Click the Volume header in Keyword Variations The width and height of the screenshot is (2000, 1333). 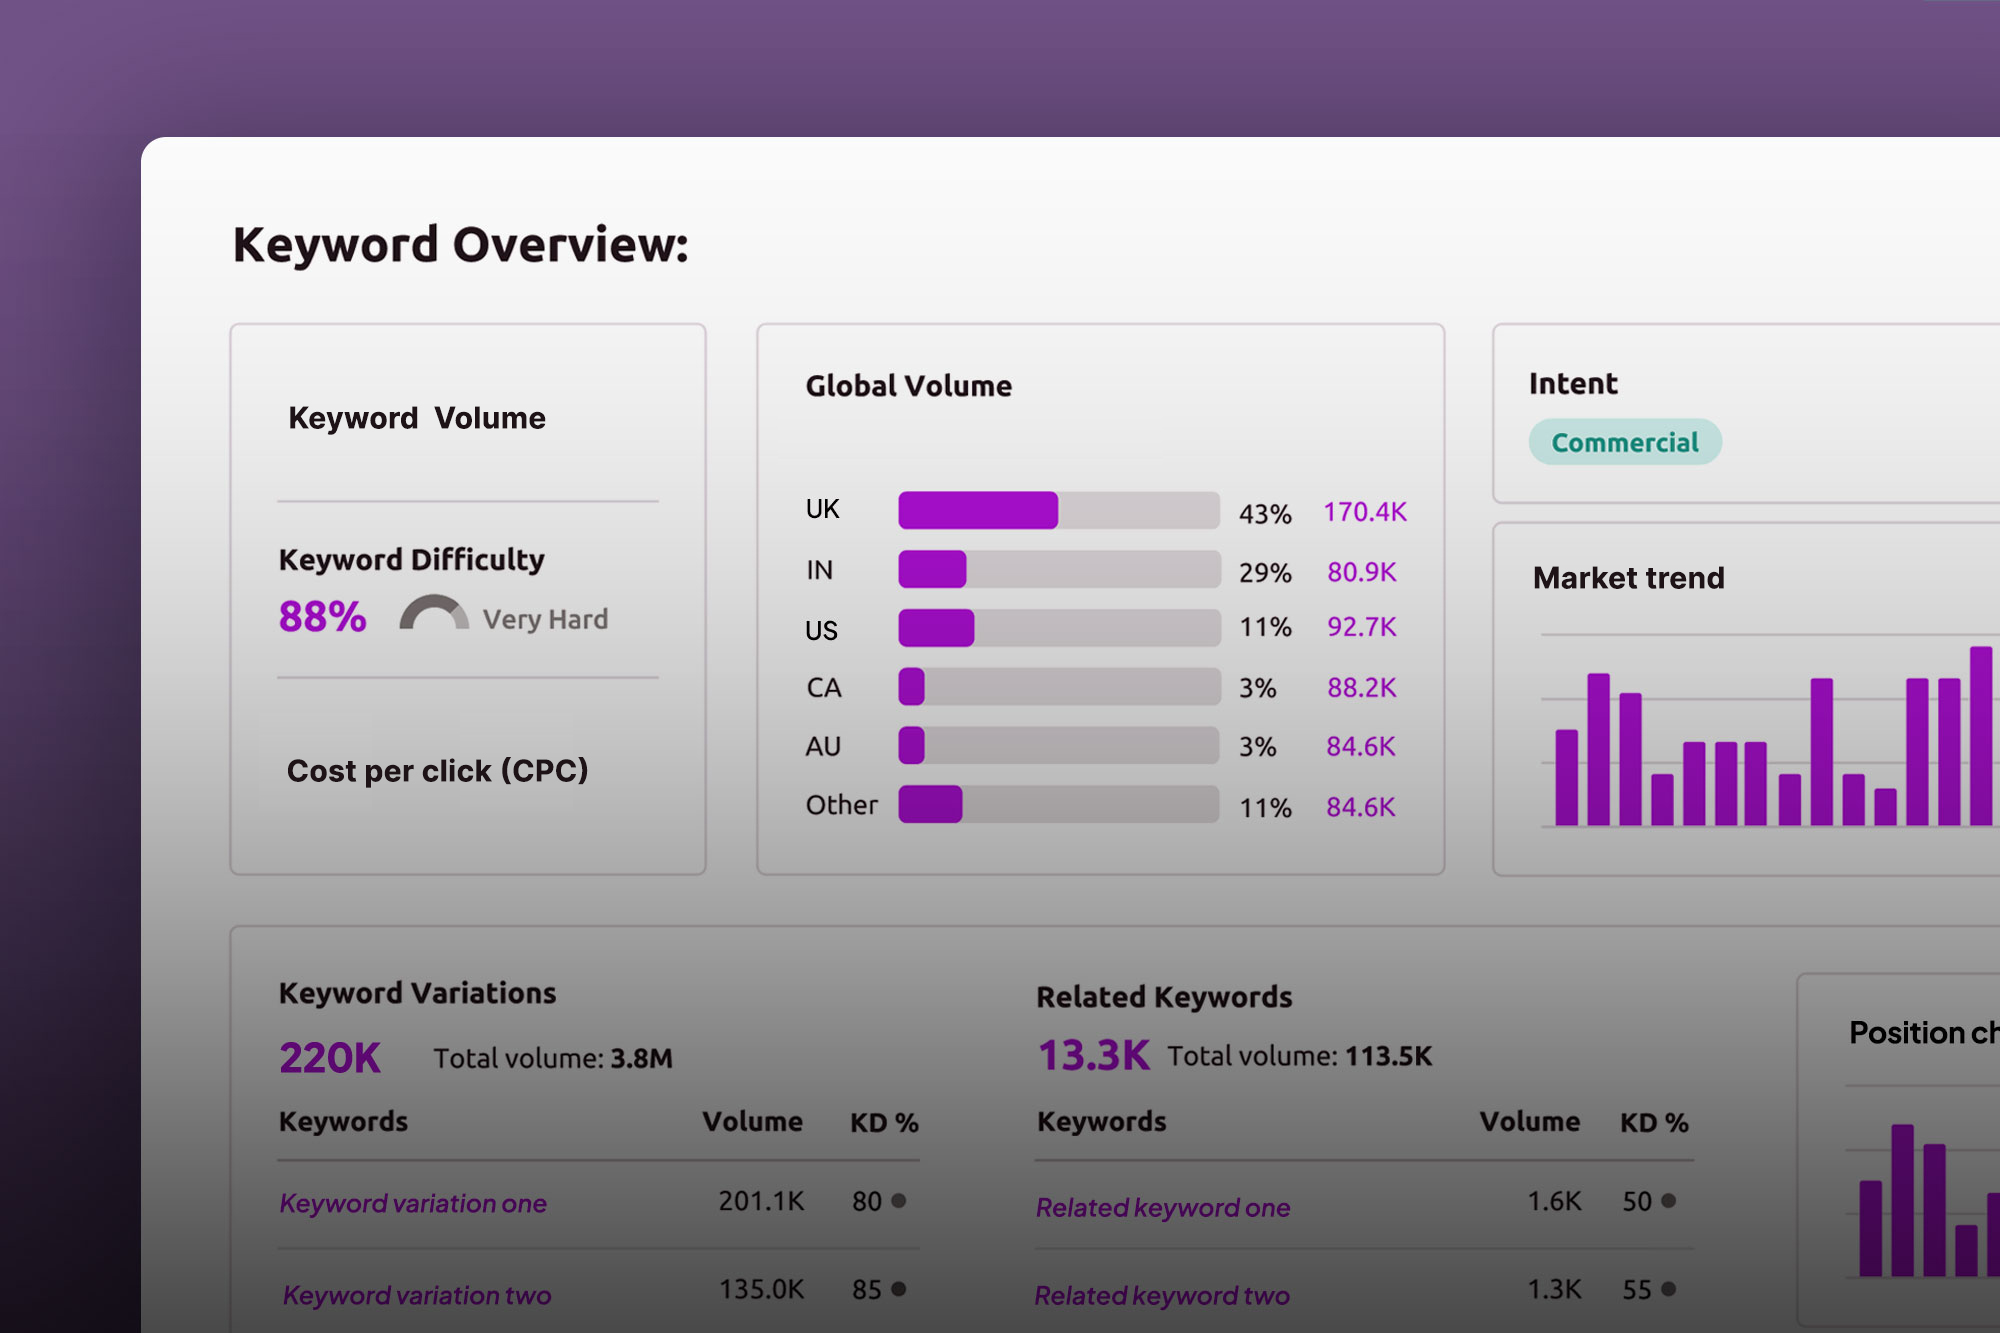752,1122
